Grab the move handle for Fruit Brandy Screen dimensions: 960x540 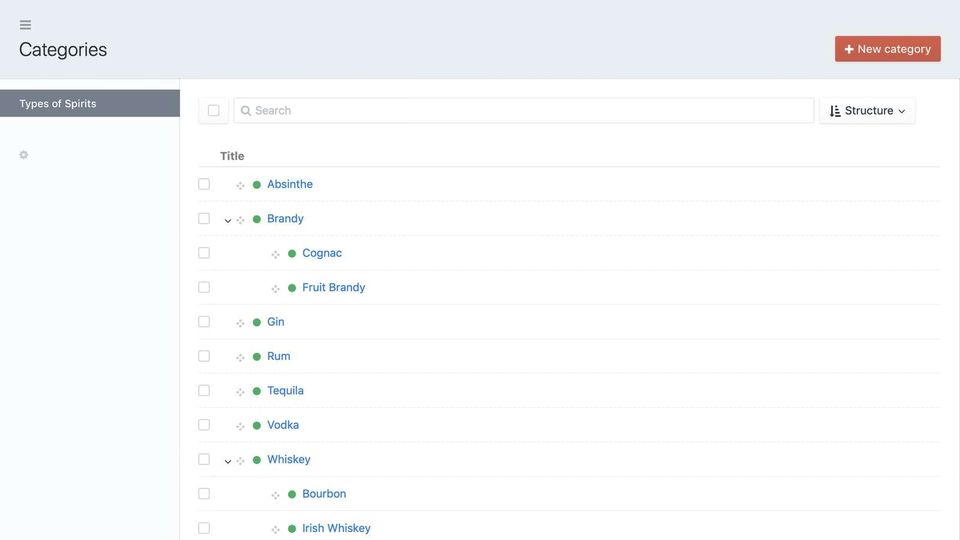coord(276,288)
